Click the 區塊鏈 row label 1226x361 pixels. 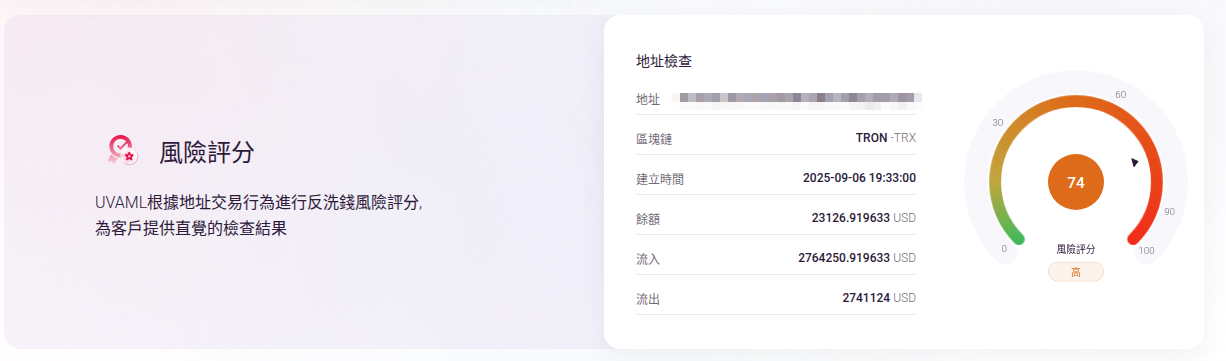click(x=654, y=138)
